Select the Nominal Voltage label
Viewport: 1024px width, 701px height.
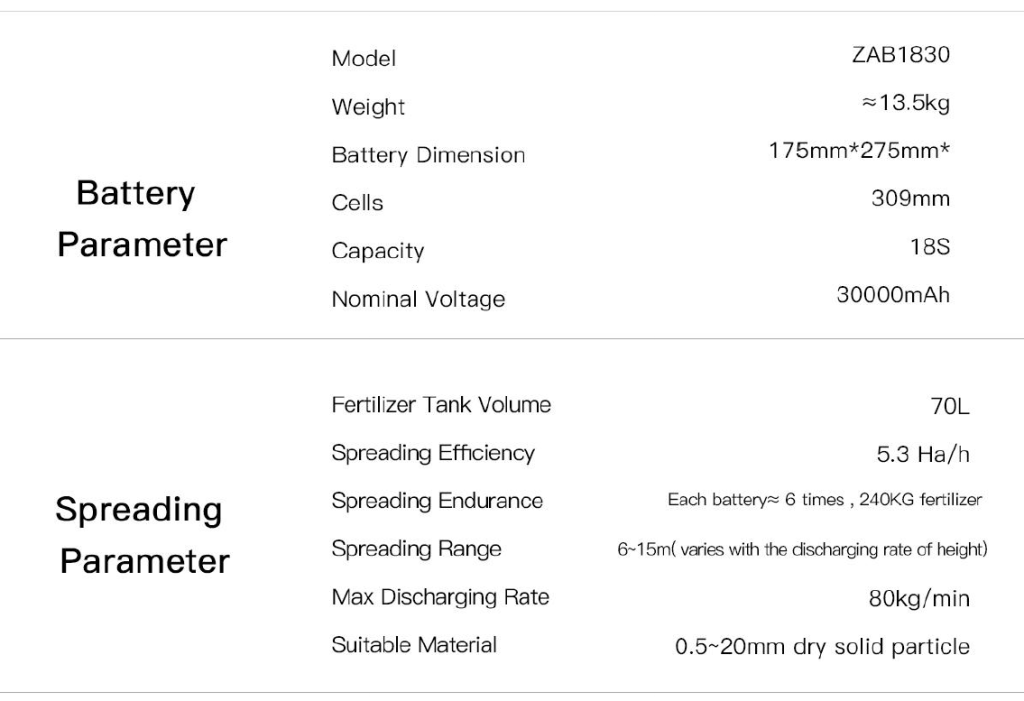click(x=418, y=299)
